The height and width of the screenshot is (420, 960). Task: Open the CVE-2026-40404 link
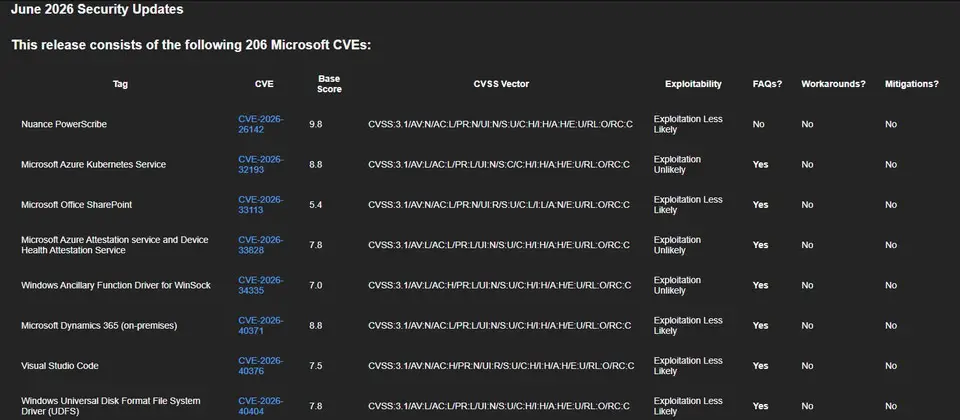tap(261, 406)
